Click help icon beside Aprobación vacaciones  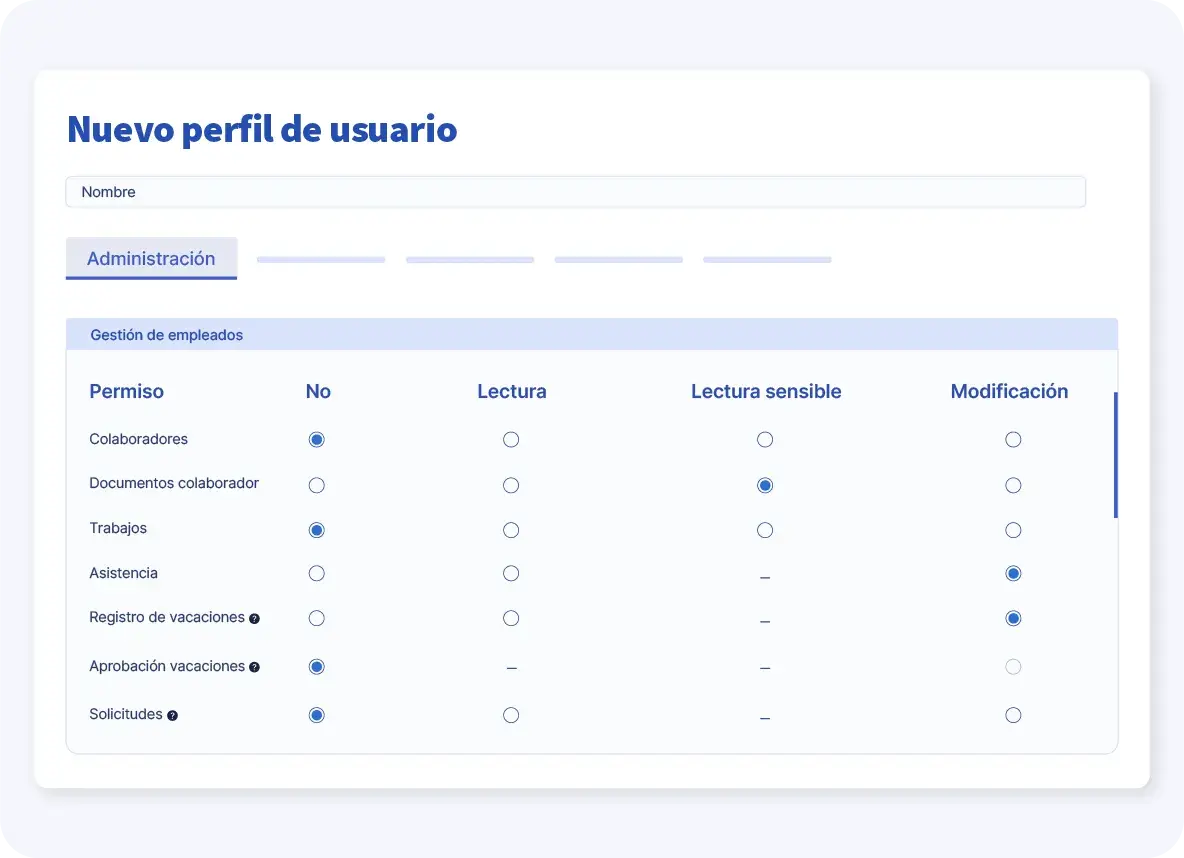[254, 667]
